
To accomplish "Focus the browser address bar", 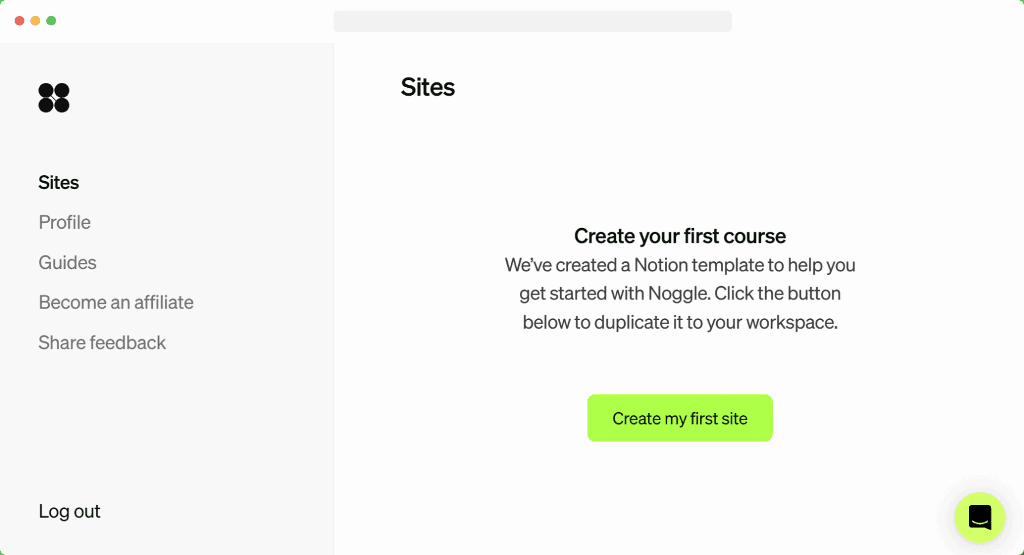I will coord(532,21).
